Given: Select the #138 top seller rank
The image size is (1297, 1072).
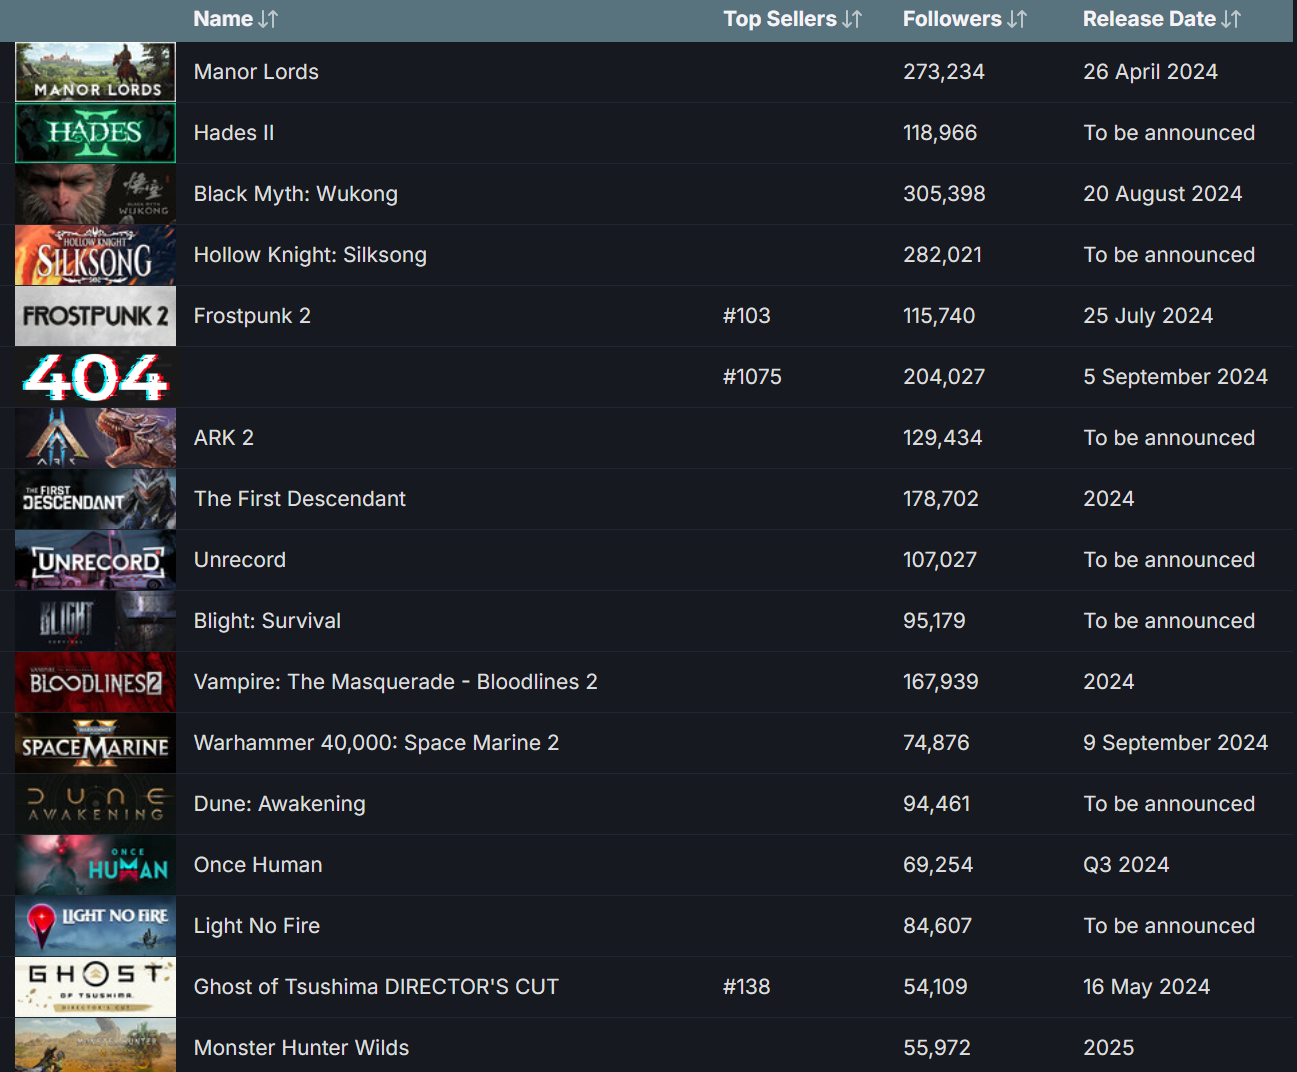Looking at the screenshot, I should tap(747, 987).
